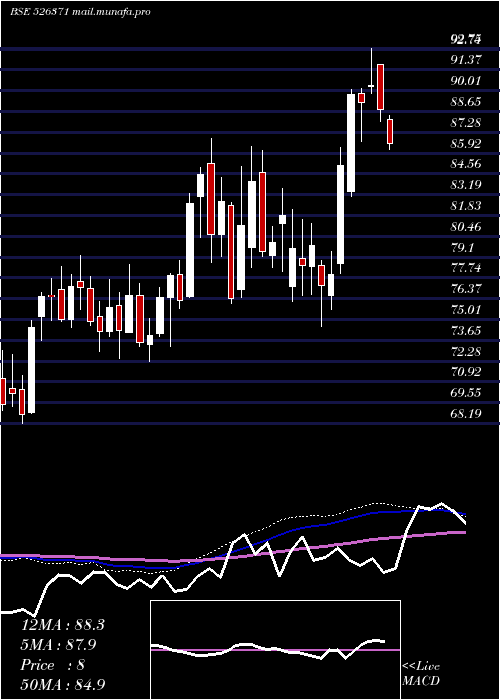Select the Price : 8 readout

[x=53, y=665]
